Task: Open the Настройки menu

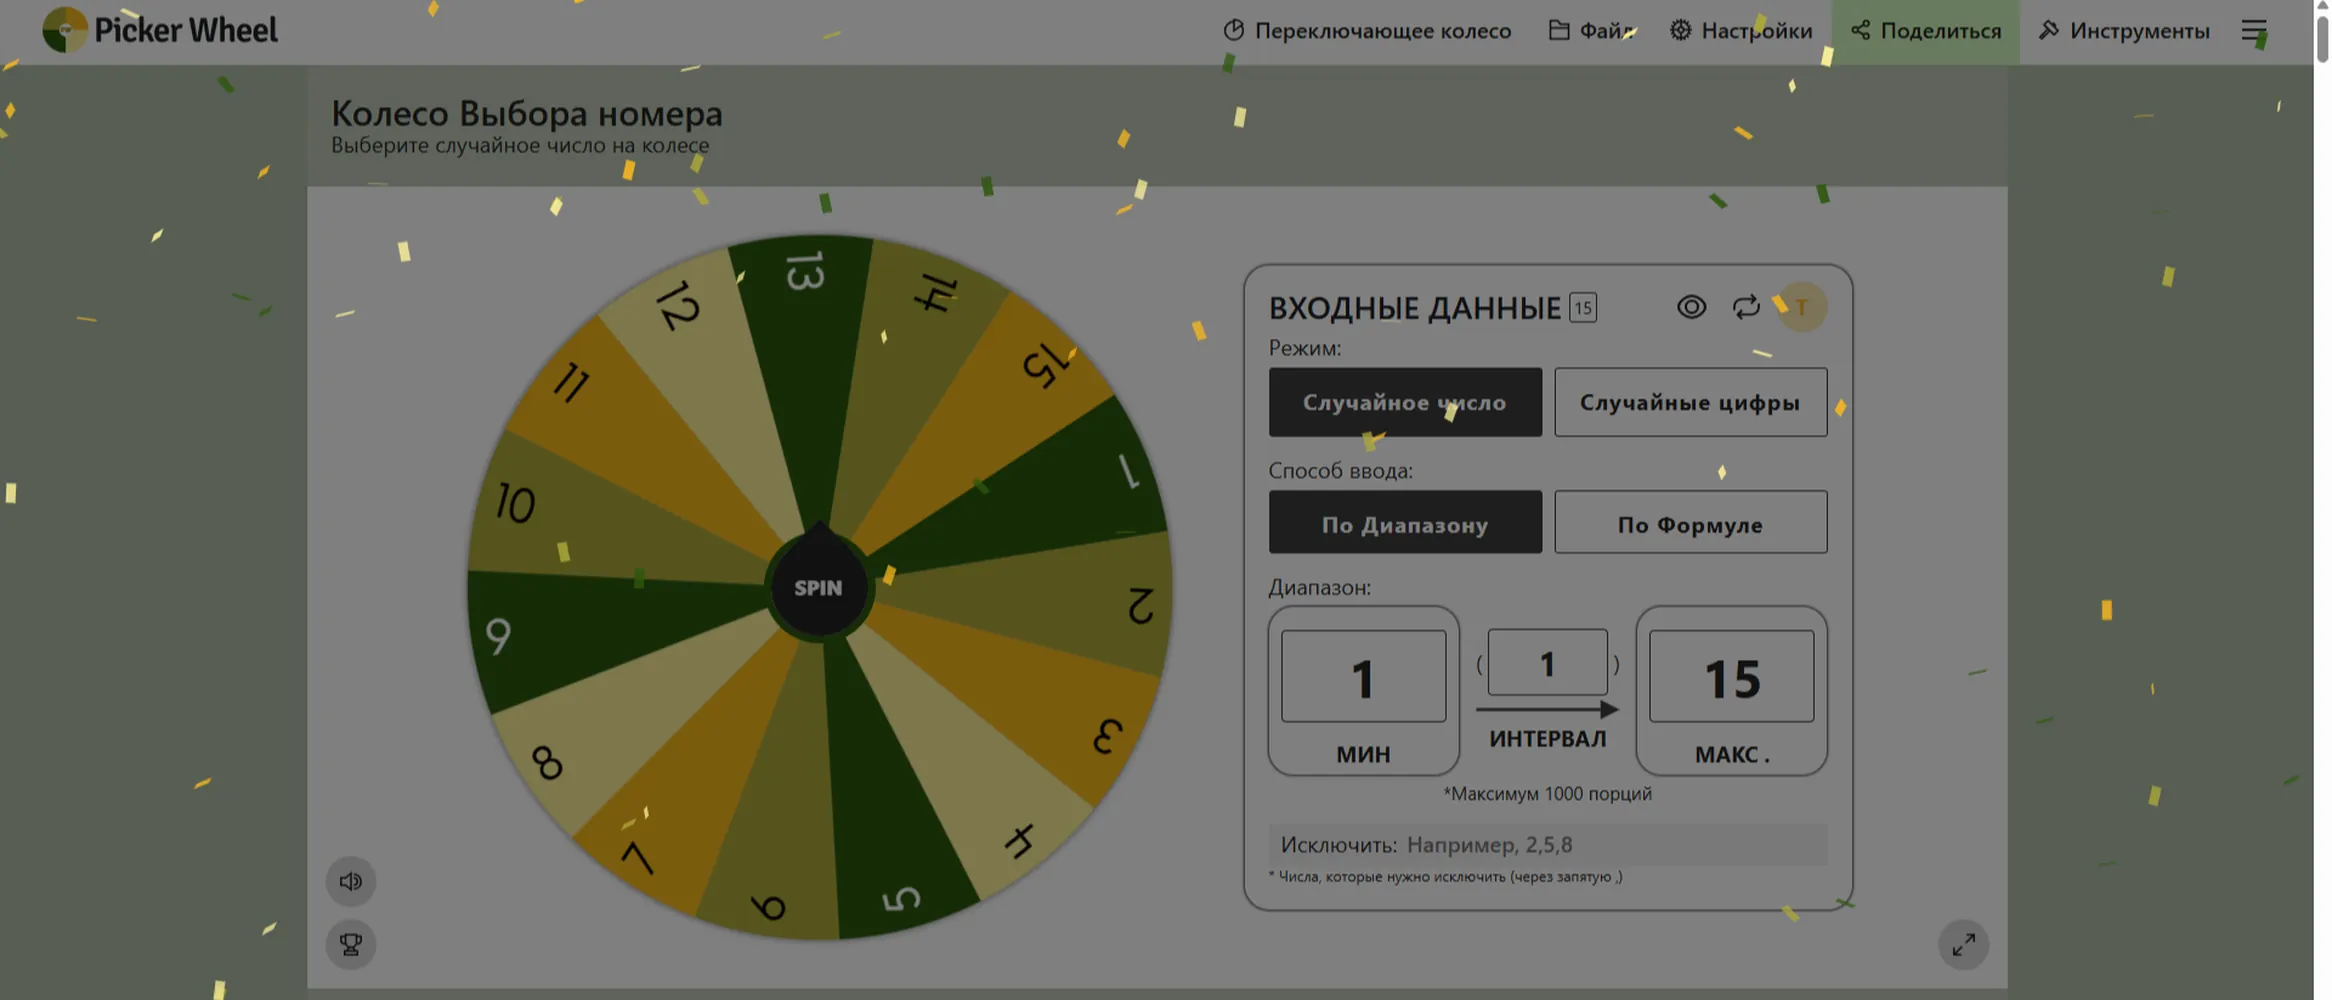Action: [1741, 31]
